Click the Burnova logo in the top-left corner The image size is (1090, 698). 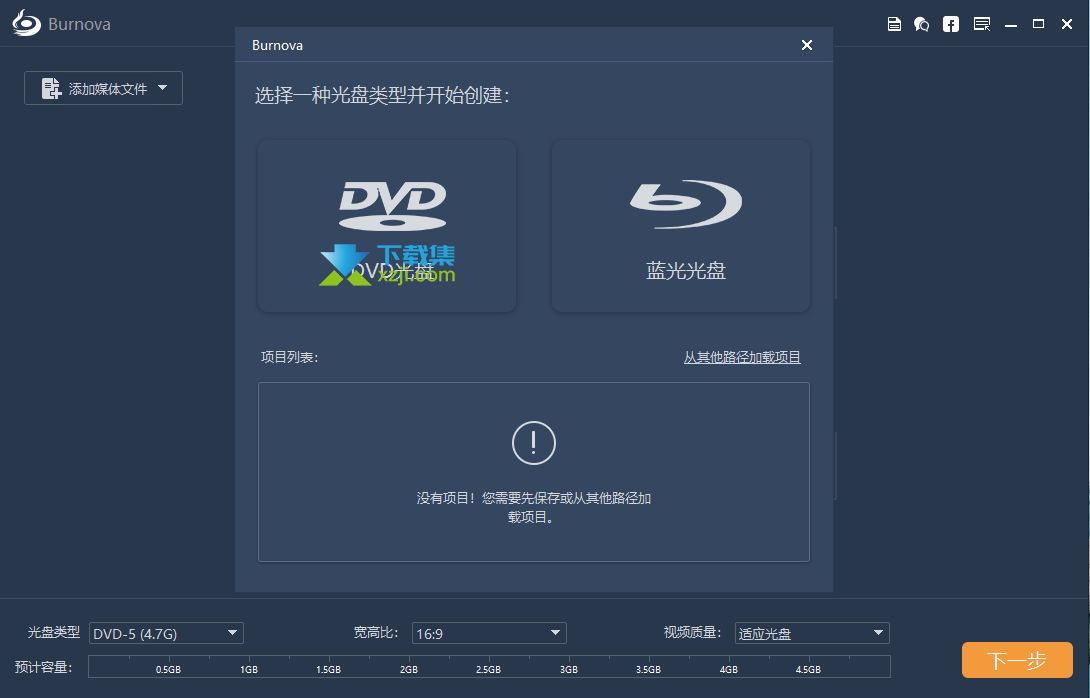[x=27, y=24]
